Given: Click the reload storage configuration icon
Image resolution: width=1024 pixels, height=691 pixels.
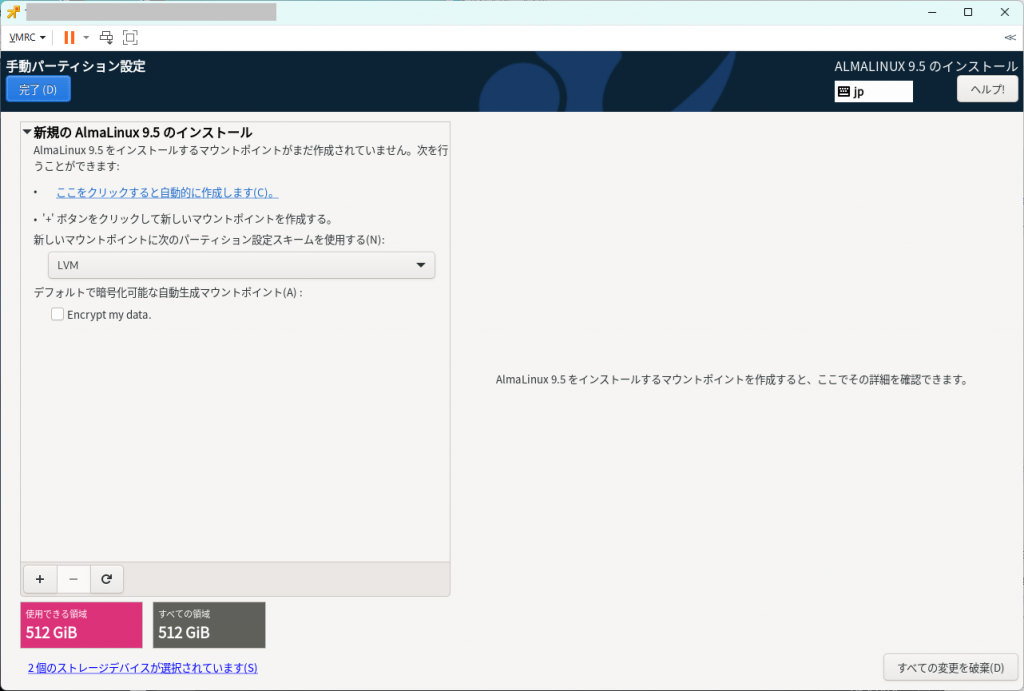Looking at the screenshot, I should click(106, 579).
